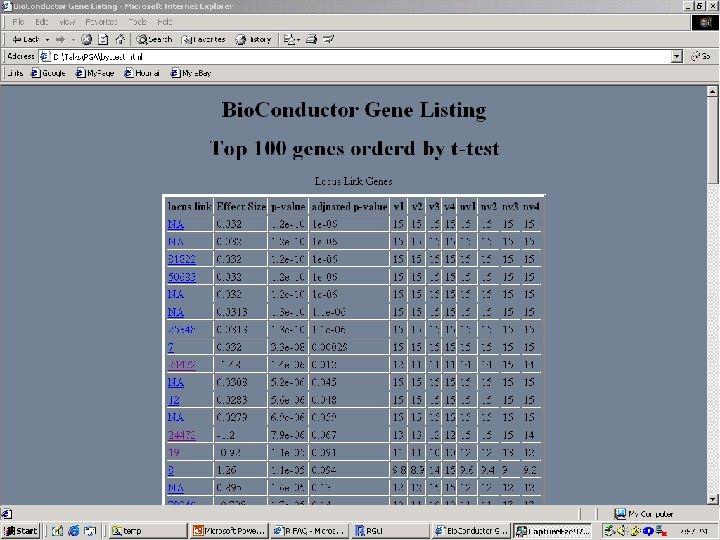Viewport: 720px width, 540px height.
Task: Click the blue messenger tray icon
Action: pyautogui.click(x=648, y=531)
